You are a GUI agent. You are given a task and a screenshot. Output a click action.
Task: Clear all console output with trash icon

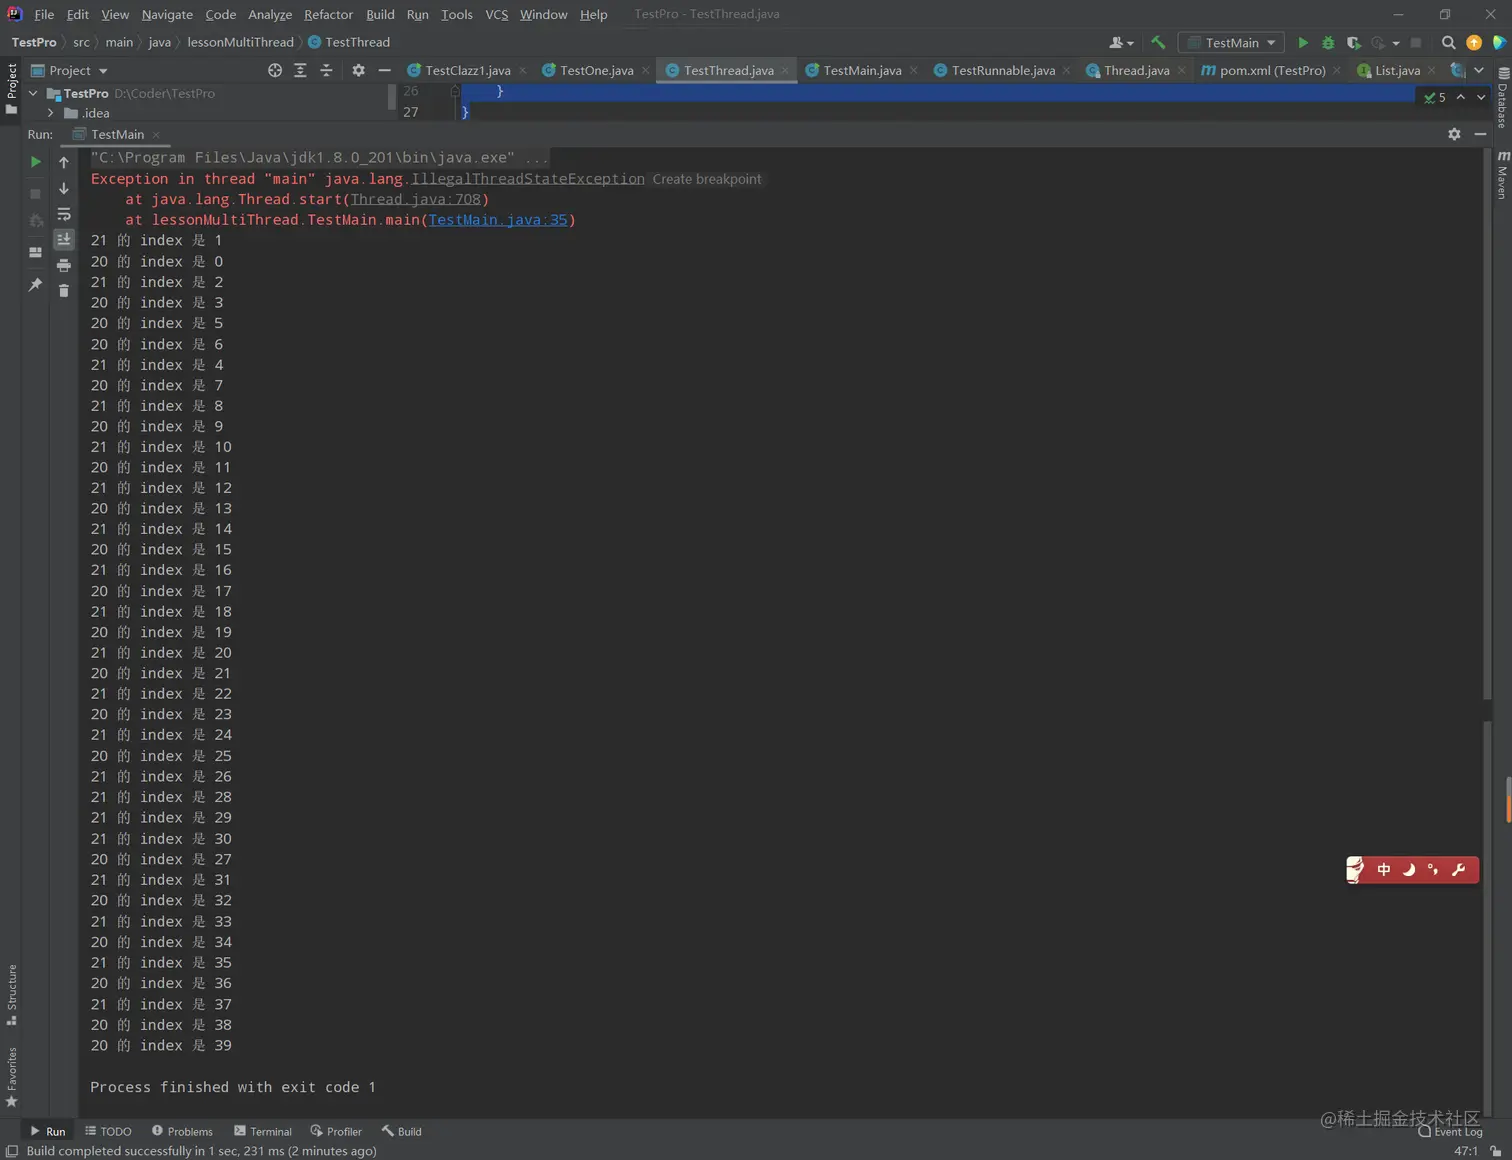coord(64,291)
